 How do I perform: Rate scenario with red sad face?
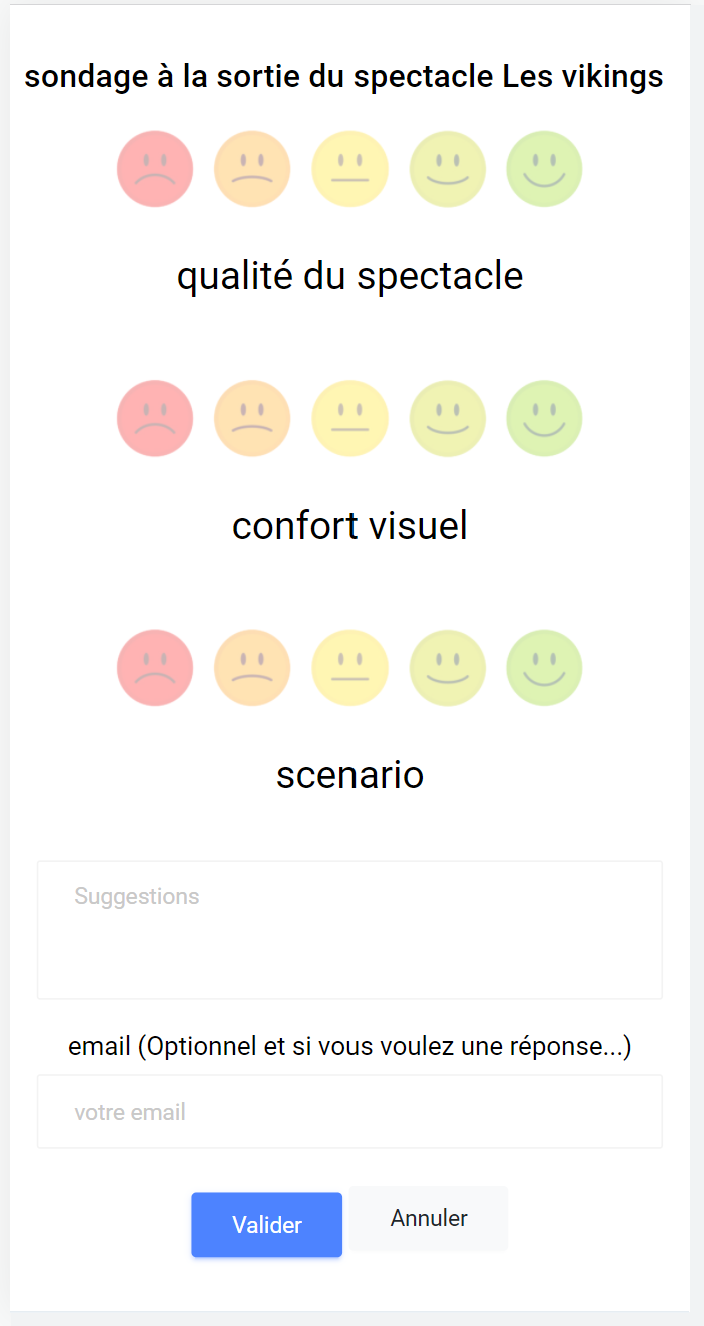click(x=155, y=667)
